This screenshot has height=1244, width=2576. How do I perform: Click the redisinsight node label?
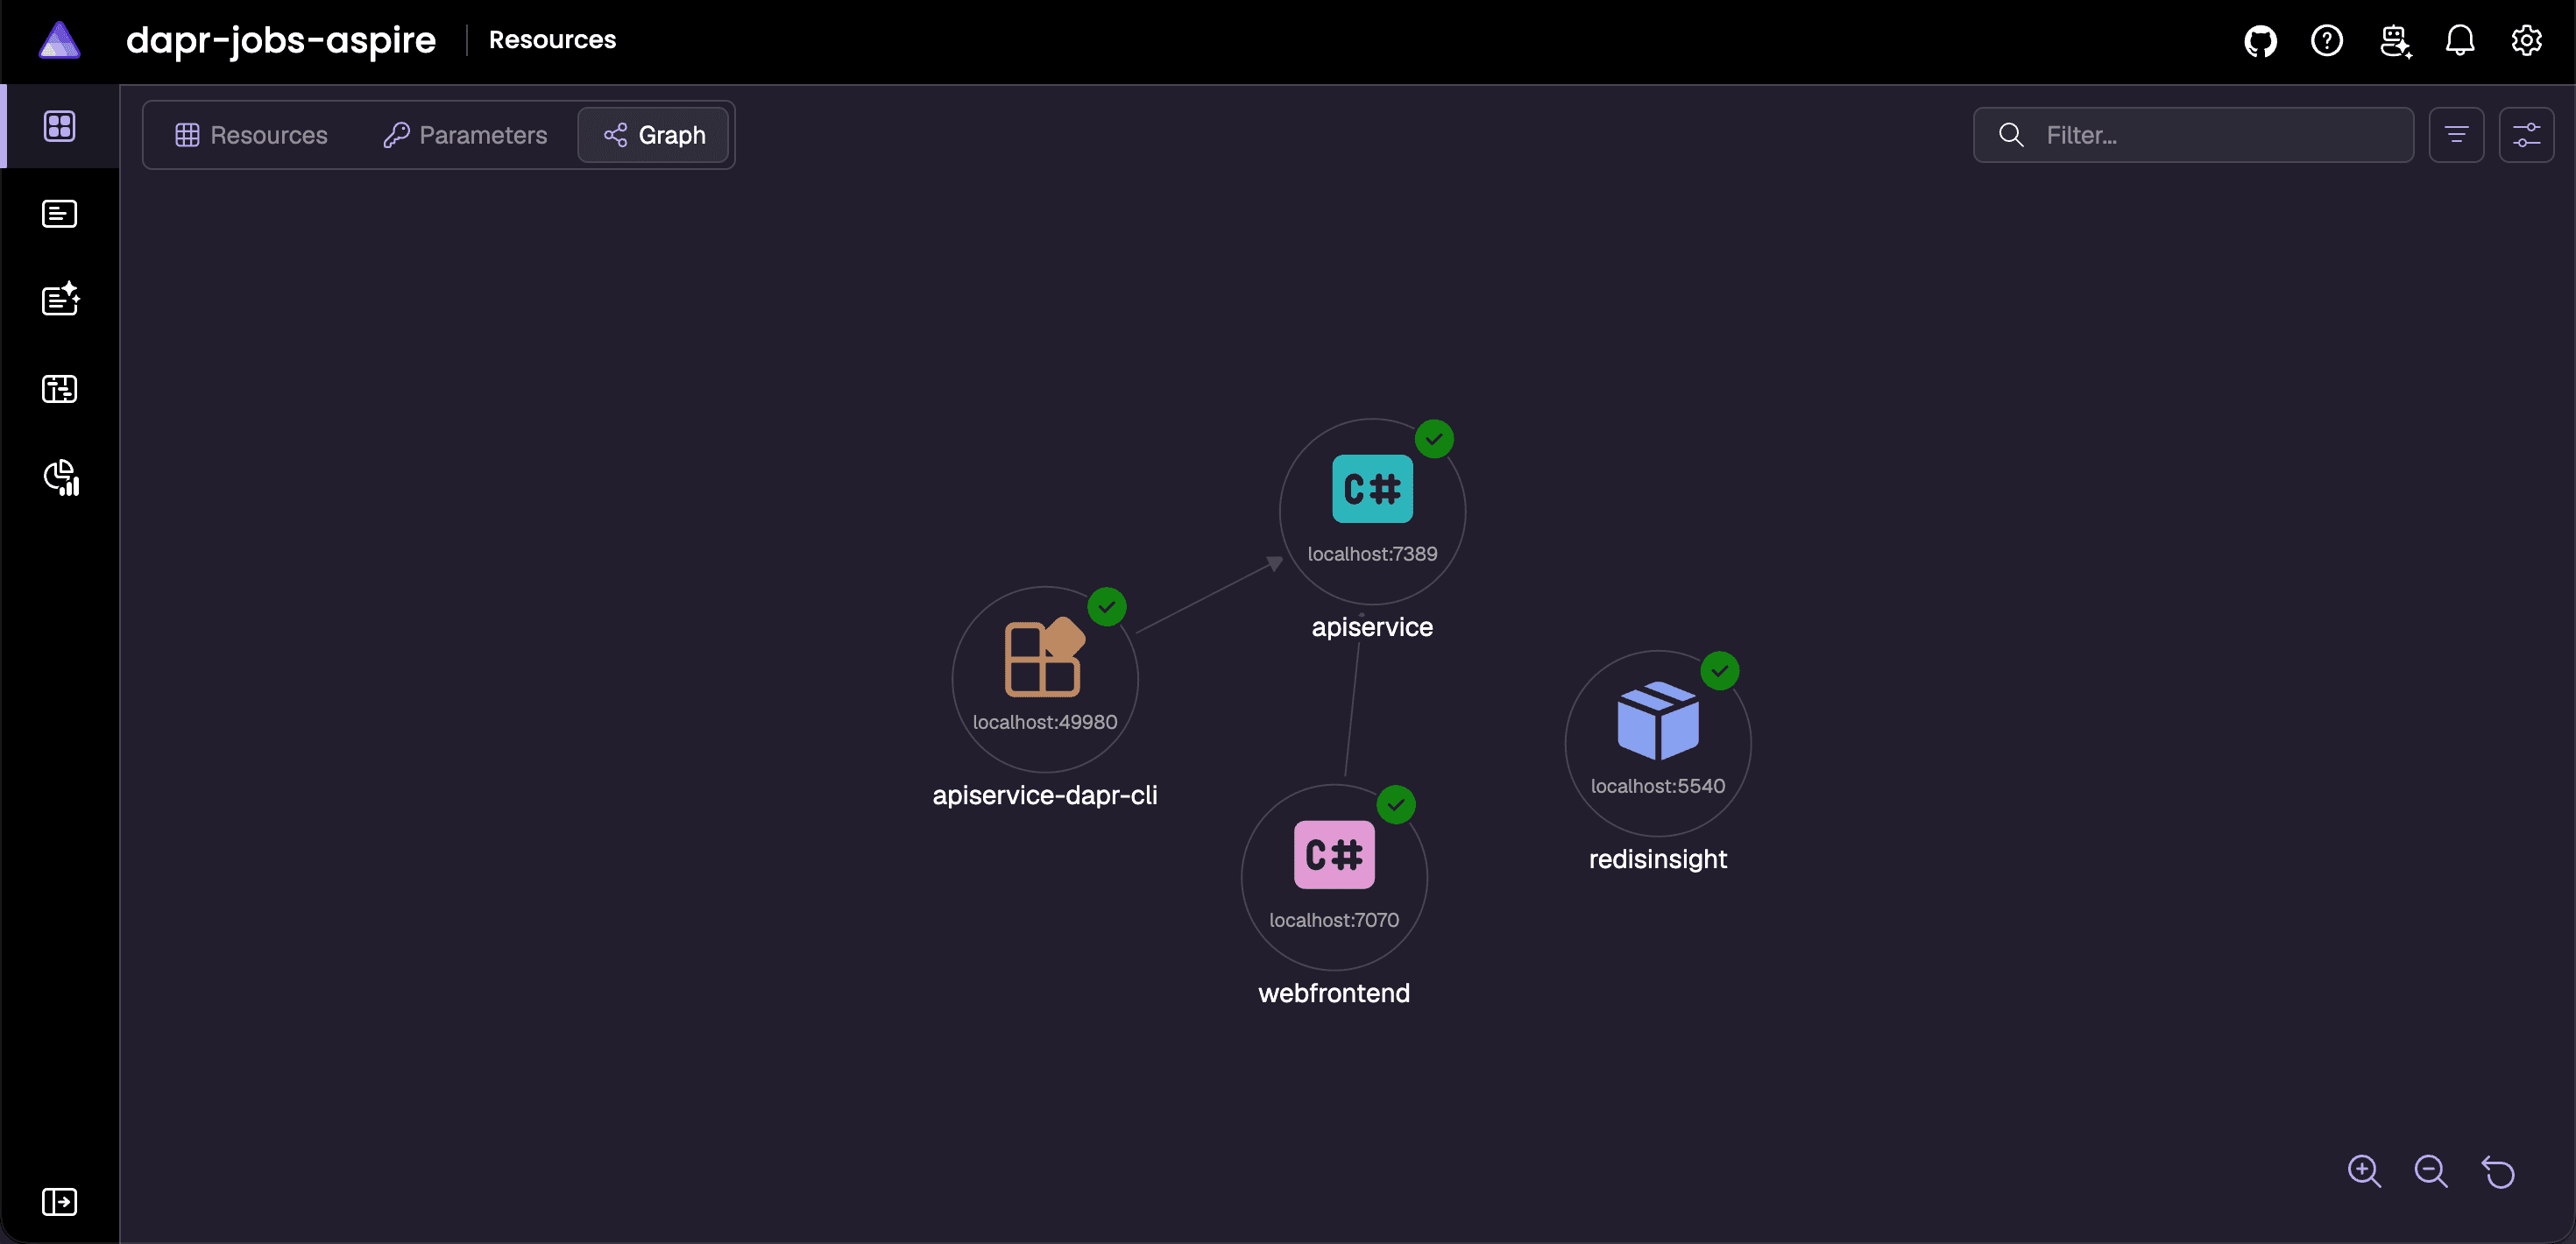1658,860
